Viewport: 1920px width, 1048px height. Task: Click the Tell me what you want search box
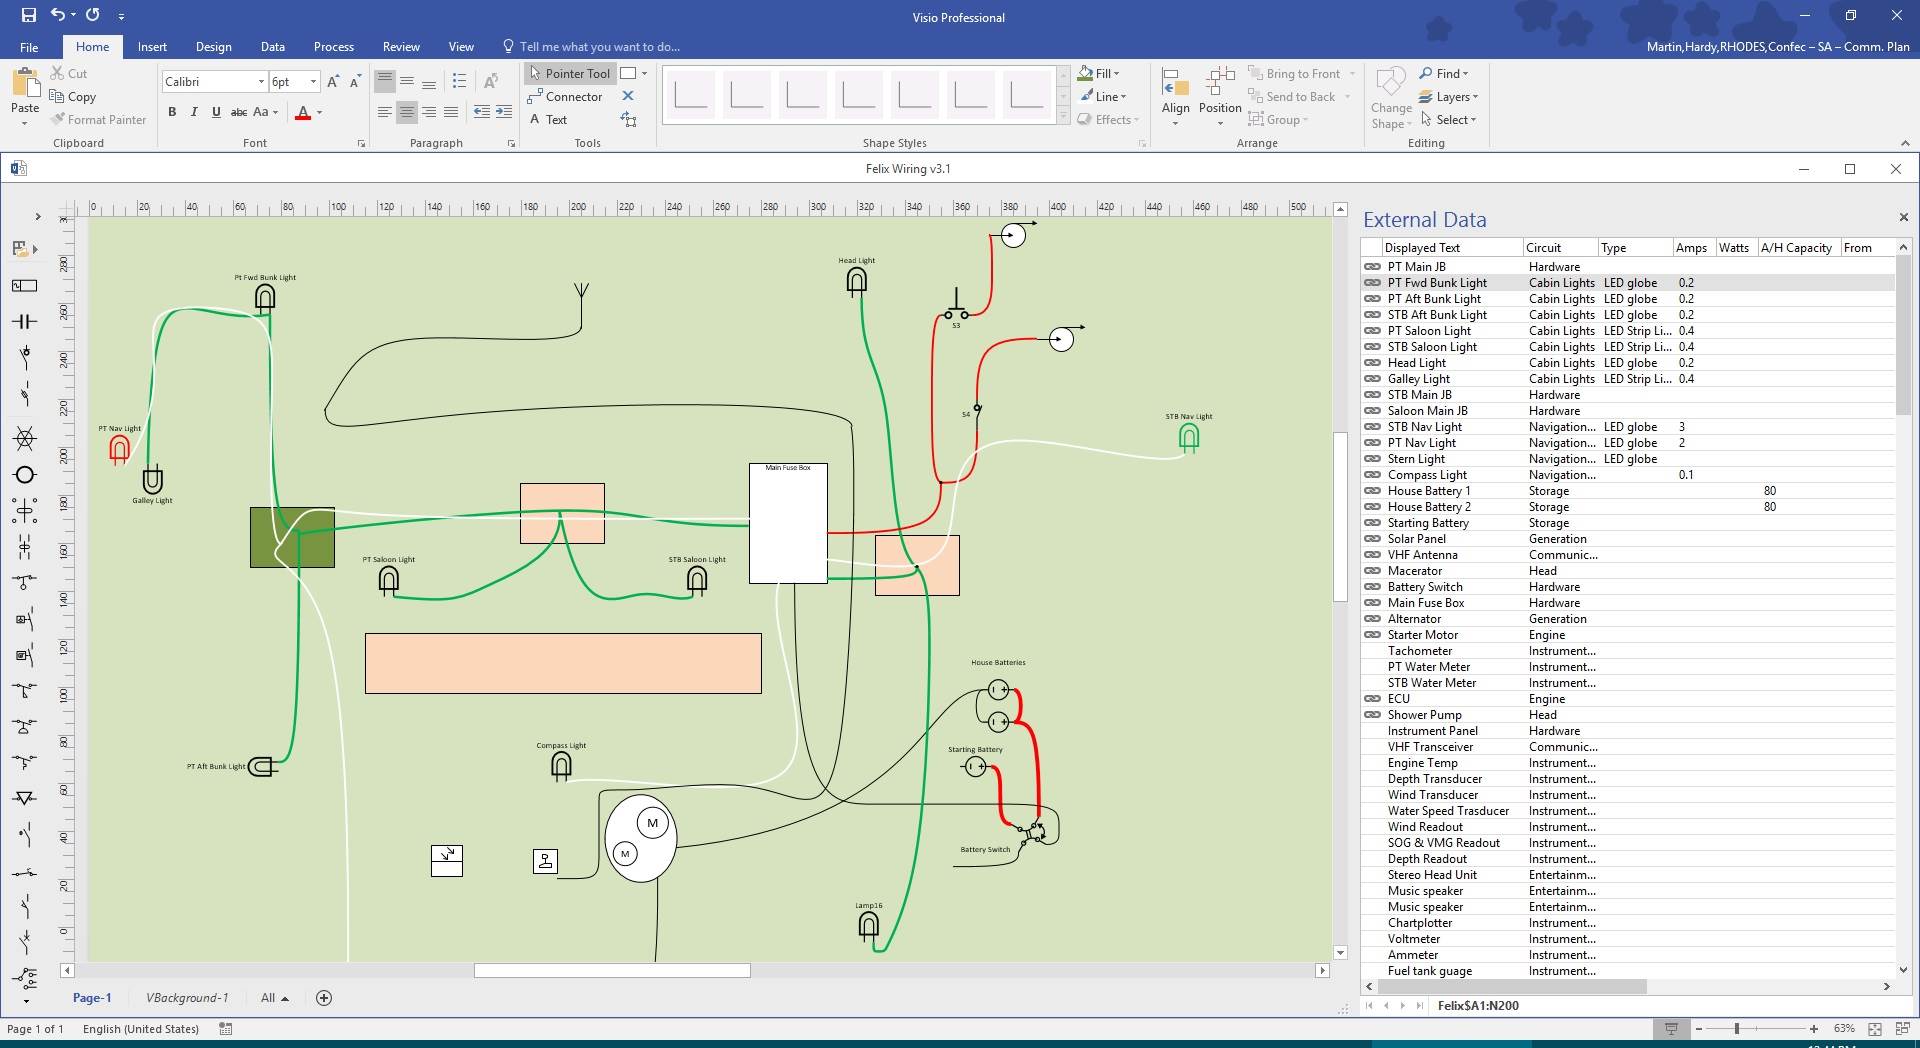pyautogui.click(x=599, y=47)
